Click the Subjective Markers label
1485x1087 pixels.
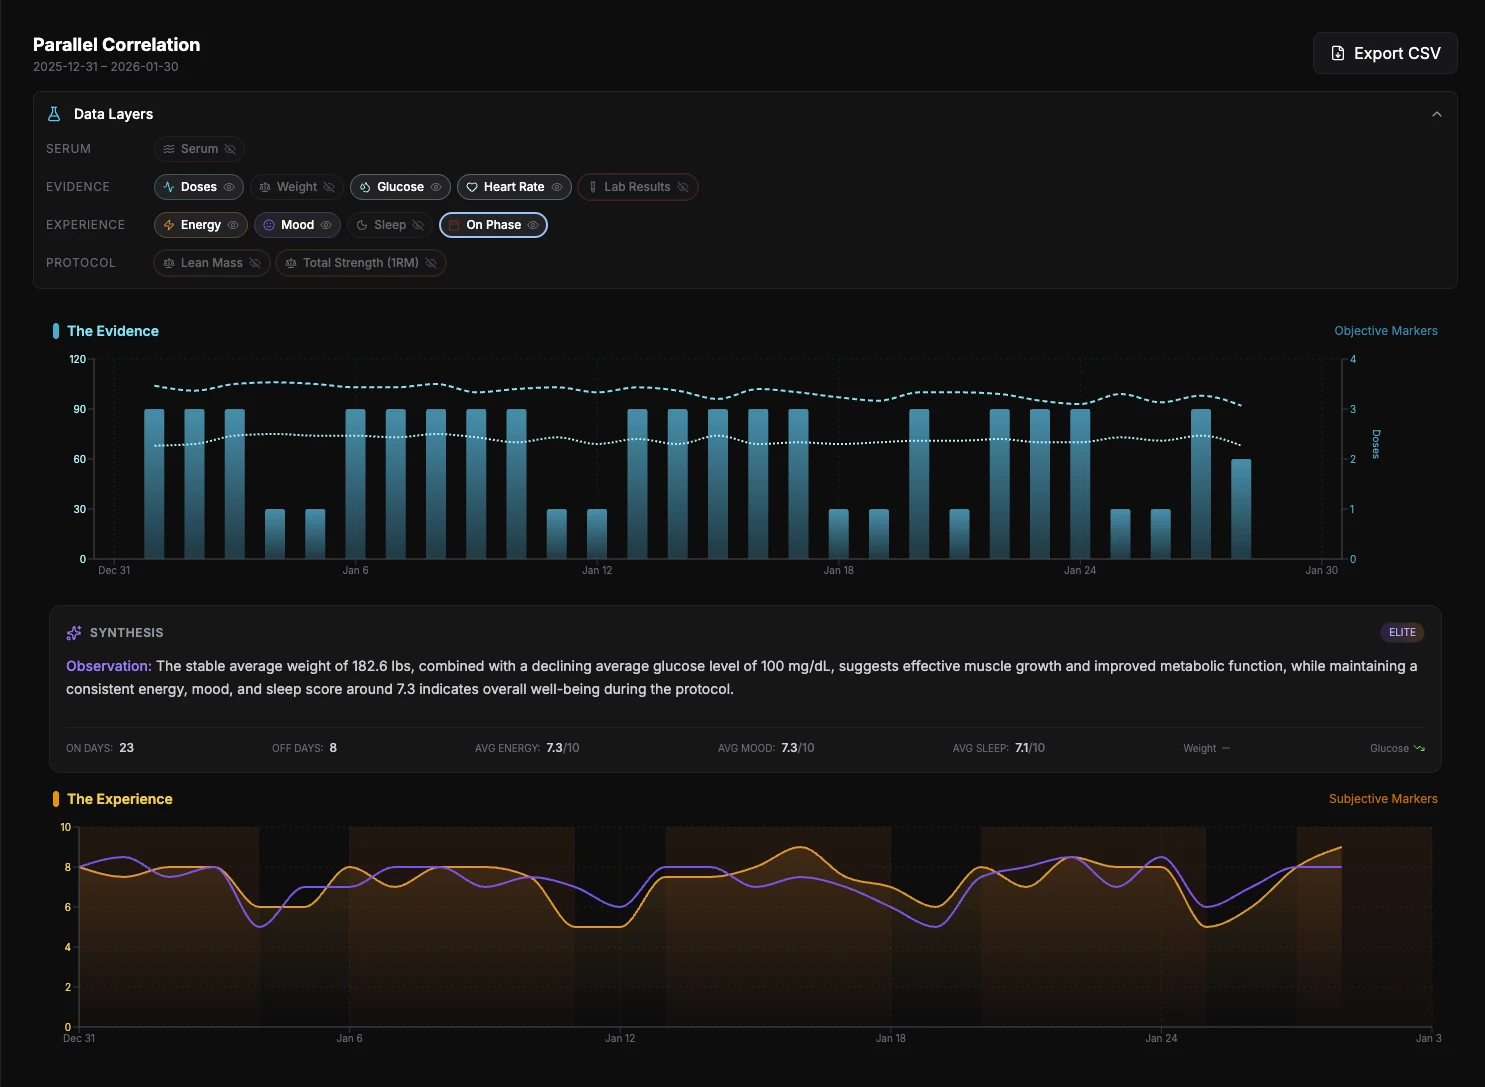pos(1383,798)
